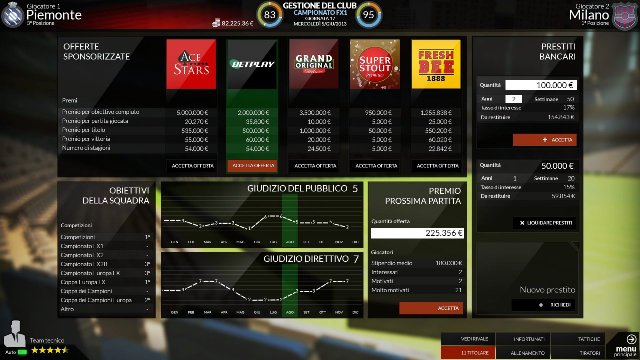Click the Team tecnico manager silhouette icon
Image resolution: width=640 pixels, height=360 pixels.
click(x=14, y=333)
